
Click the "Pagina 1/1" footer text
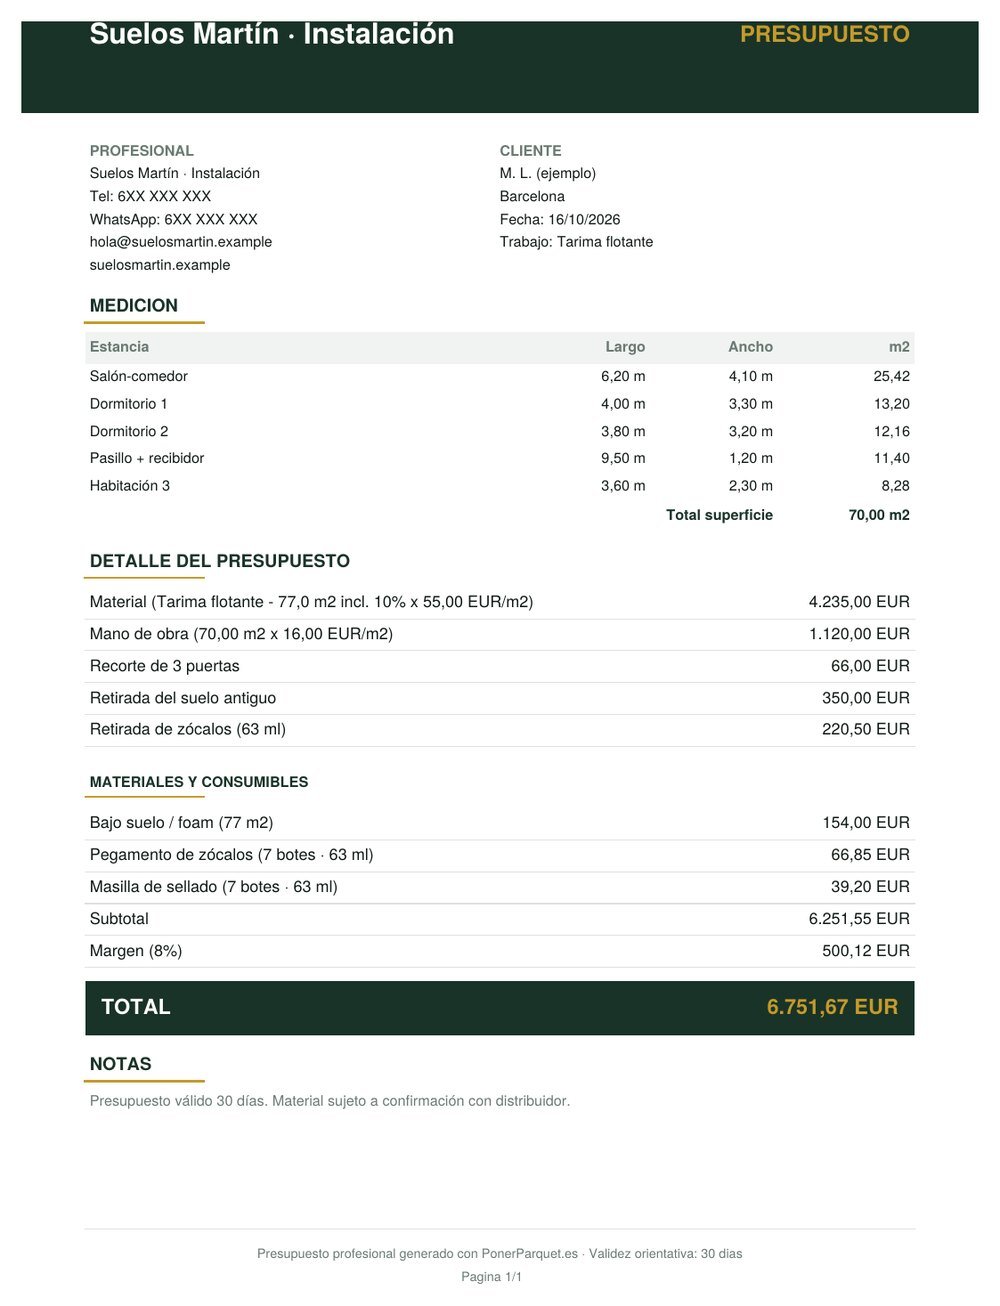coord(492,1277)
